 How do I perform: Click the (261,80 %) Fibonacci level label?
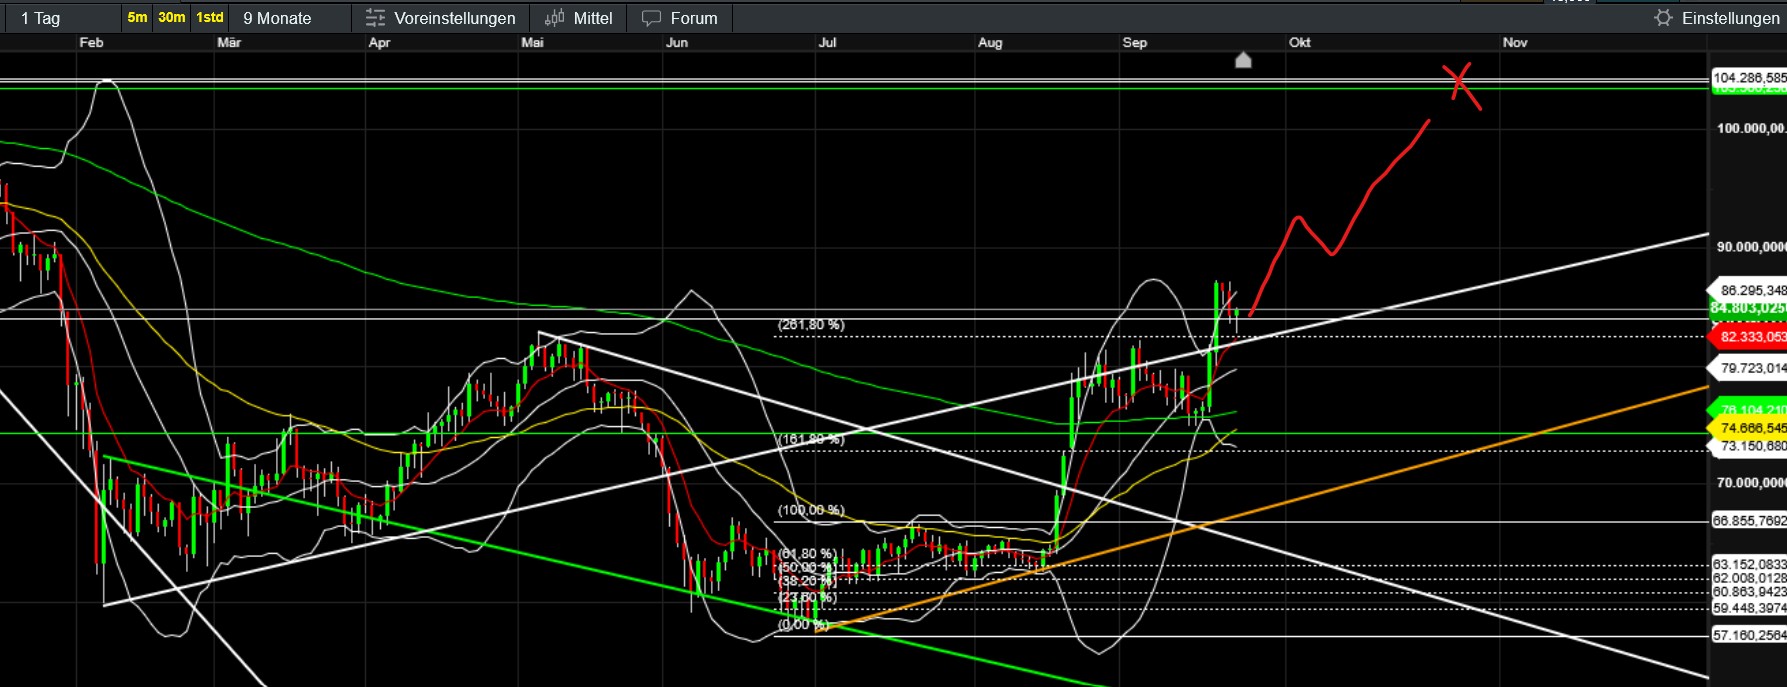(811, 325)
